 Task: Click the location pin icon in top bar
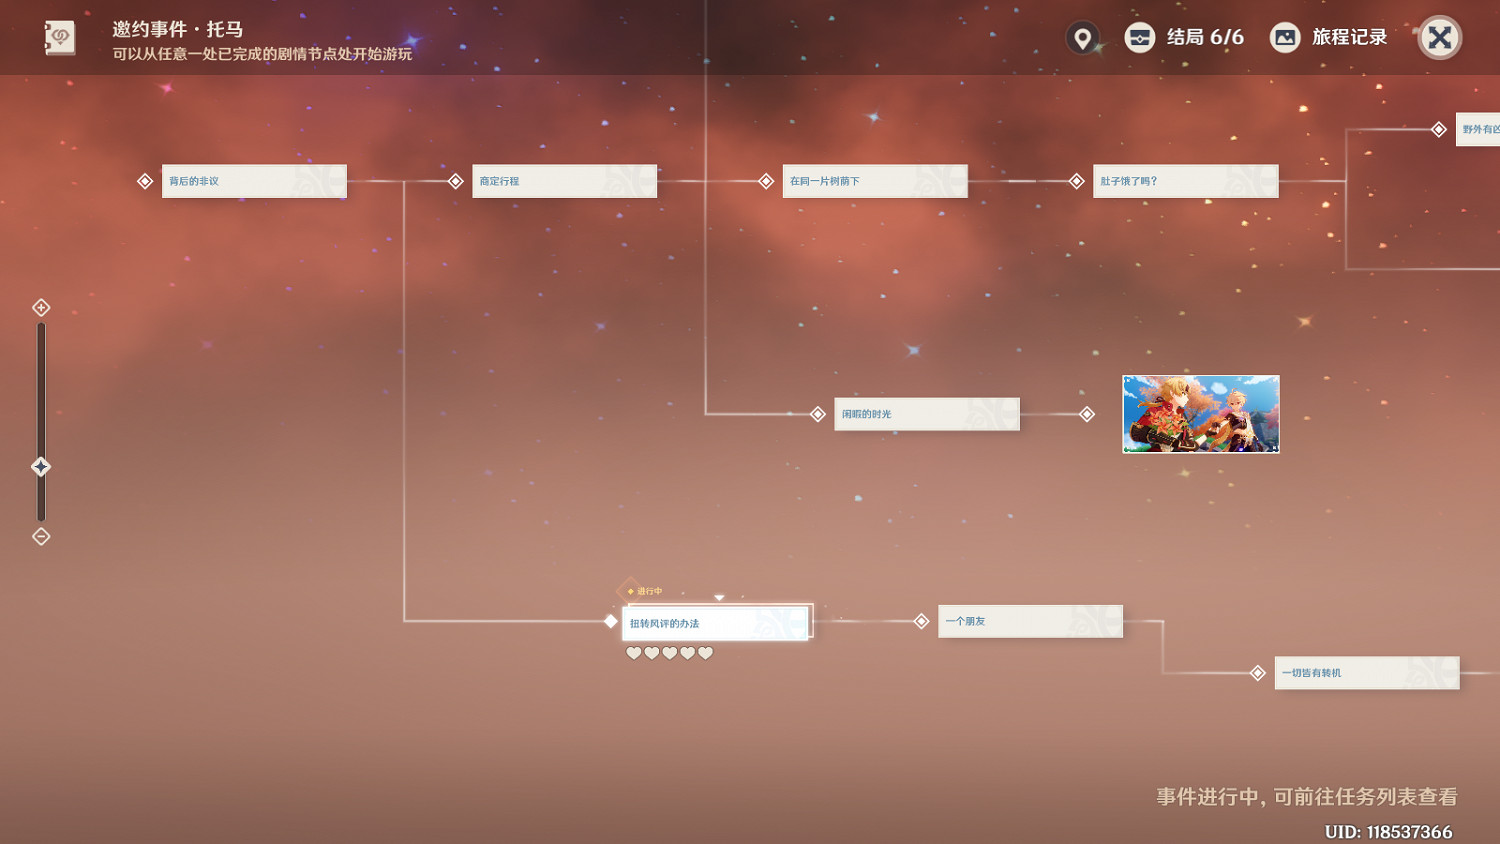coord(1082,38)
